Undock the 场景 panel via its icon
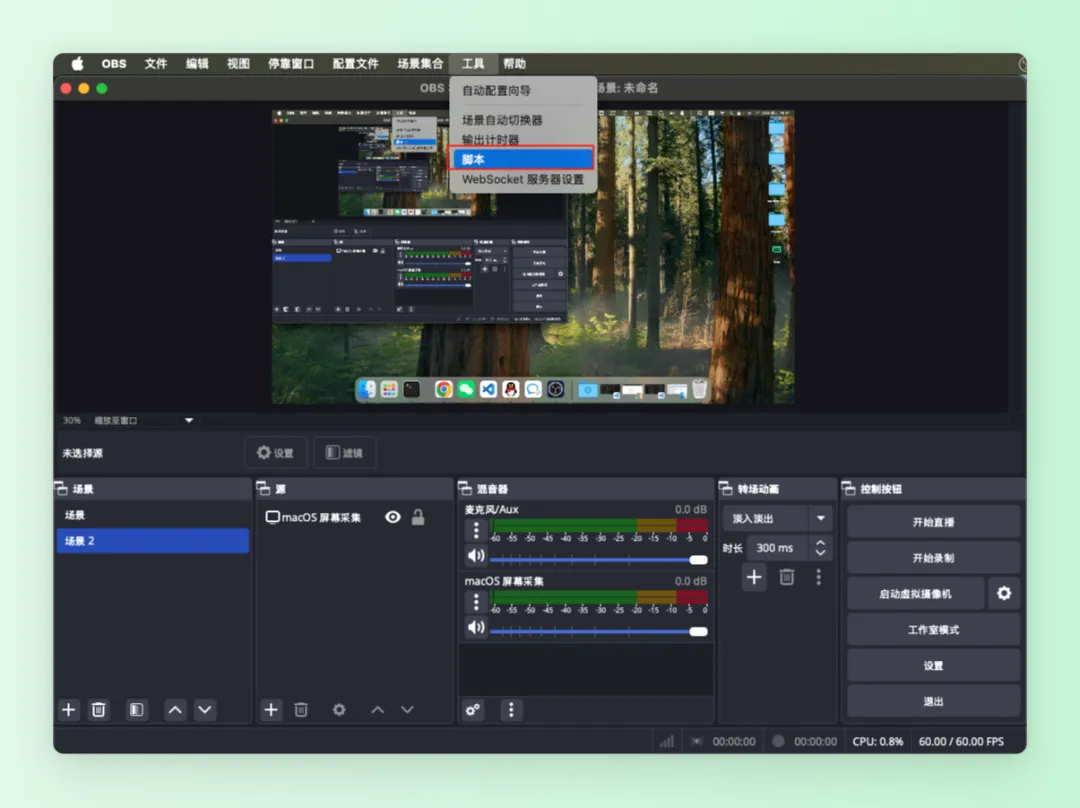 tap(61, 488)
